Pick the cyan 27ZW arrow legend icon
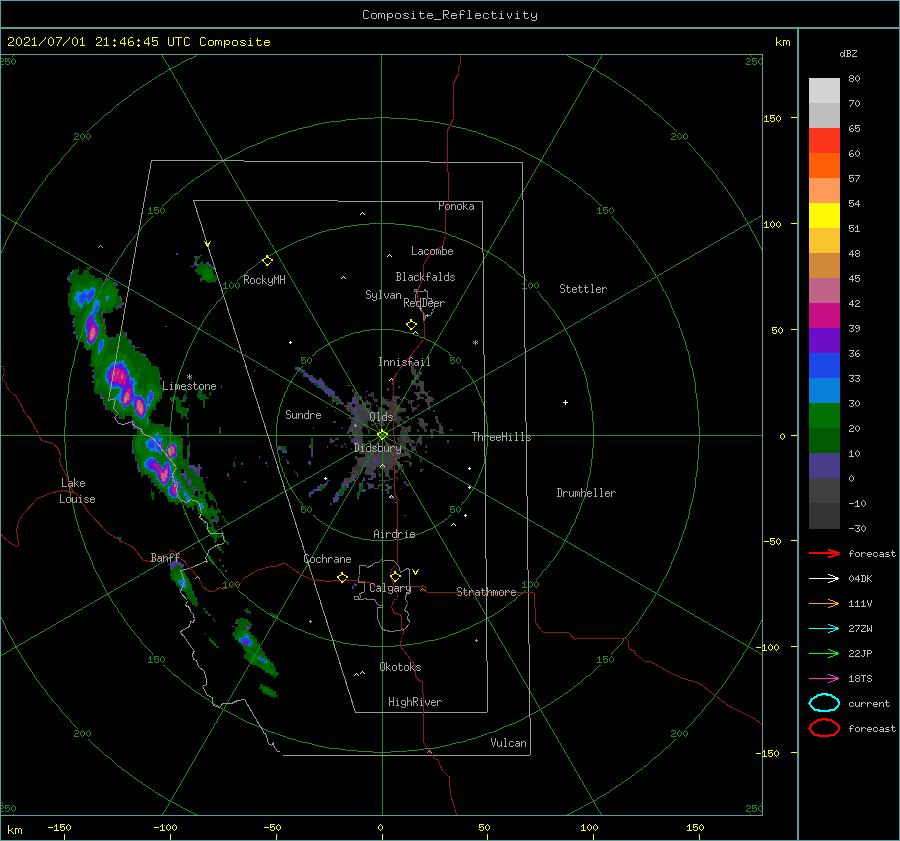Image resolution: width=900 pixels, height=841 pixels. (824, 629)
